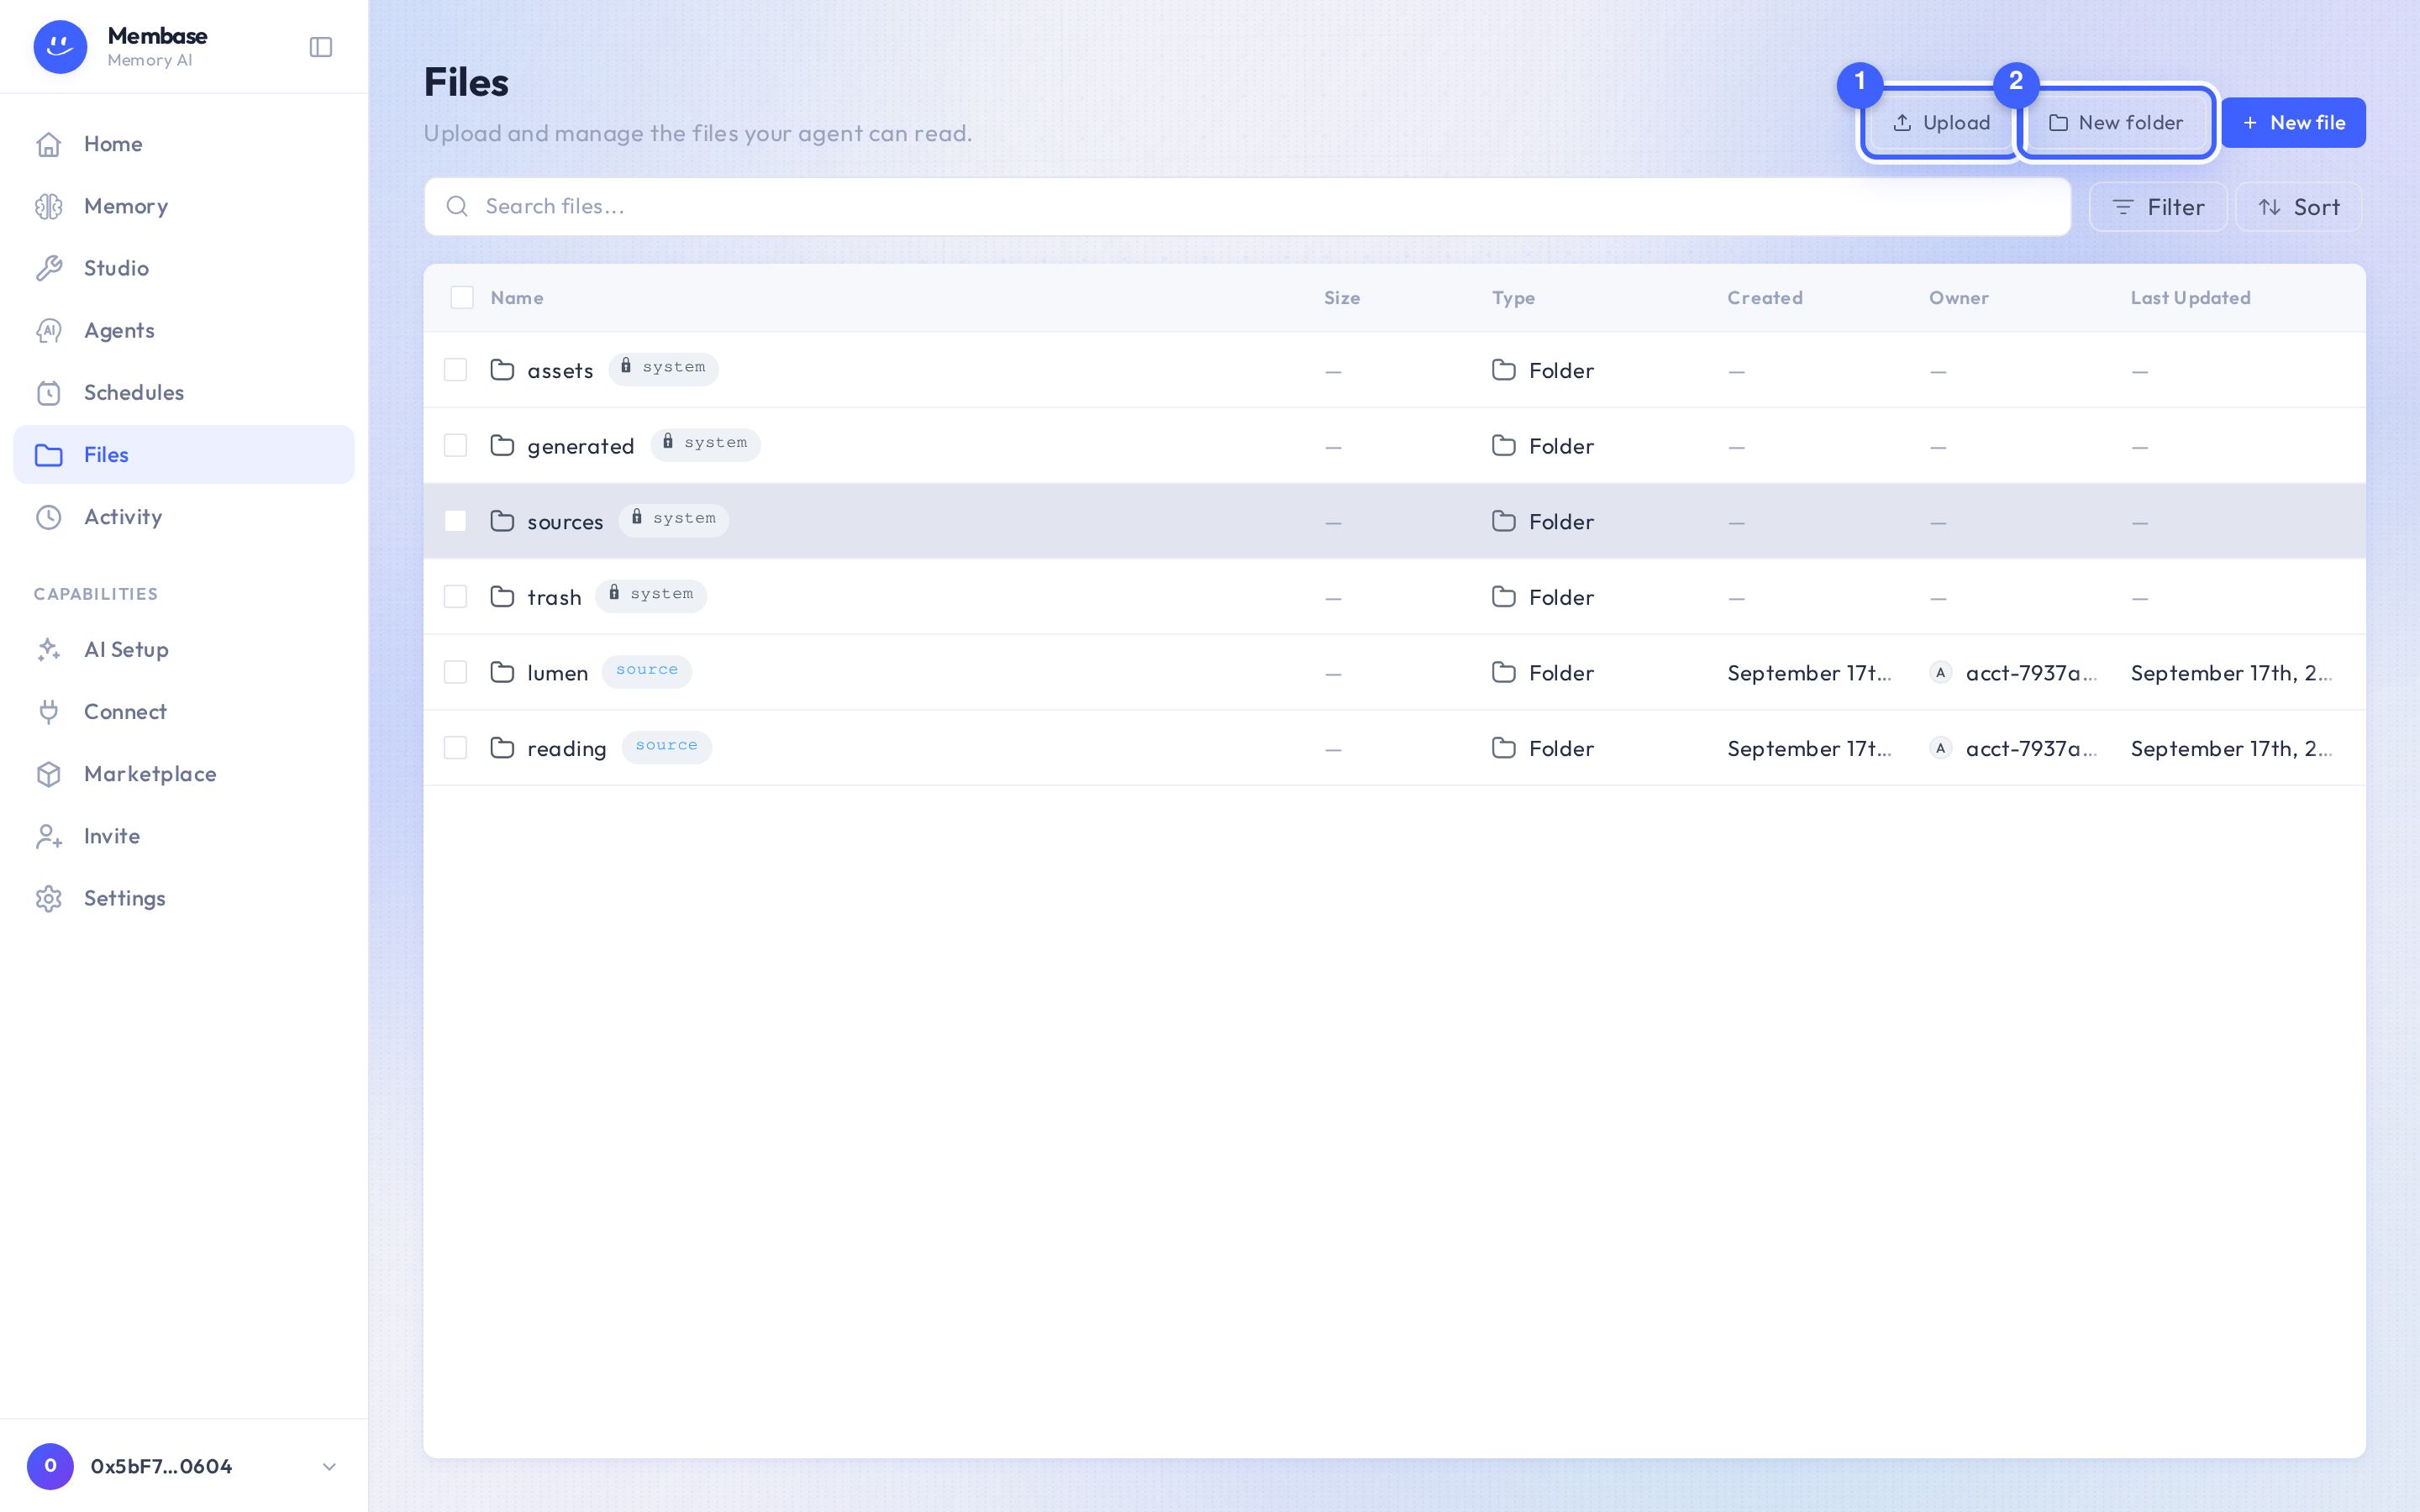Toggle the select-all checkbox in header
The width and height of the screenshot is (2420, 1512).
462,297
